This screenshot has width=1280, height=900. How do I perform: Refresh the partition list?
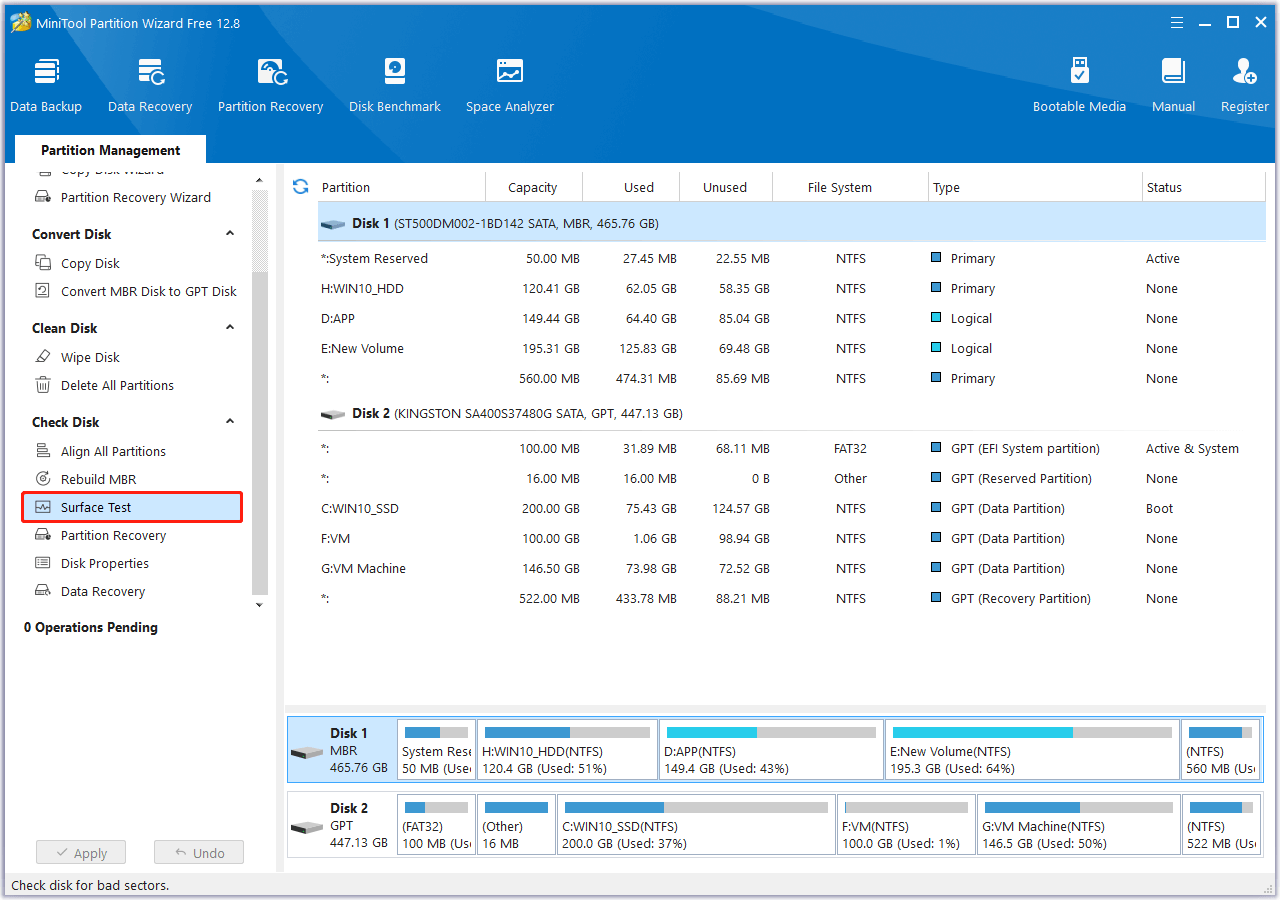coord(300,187)
